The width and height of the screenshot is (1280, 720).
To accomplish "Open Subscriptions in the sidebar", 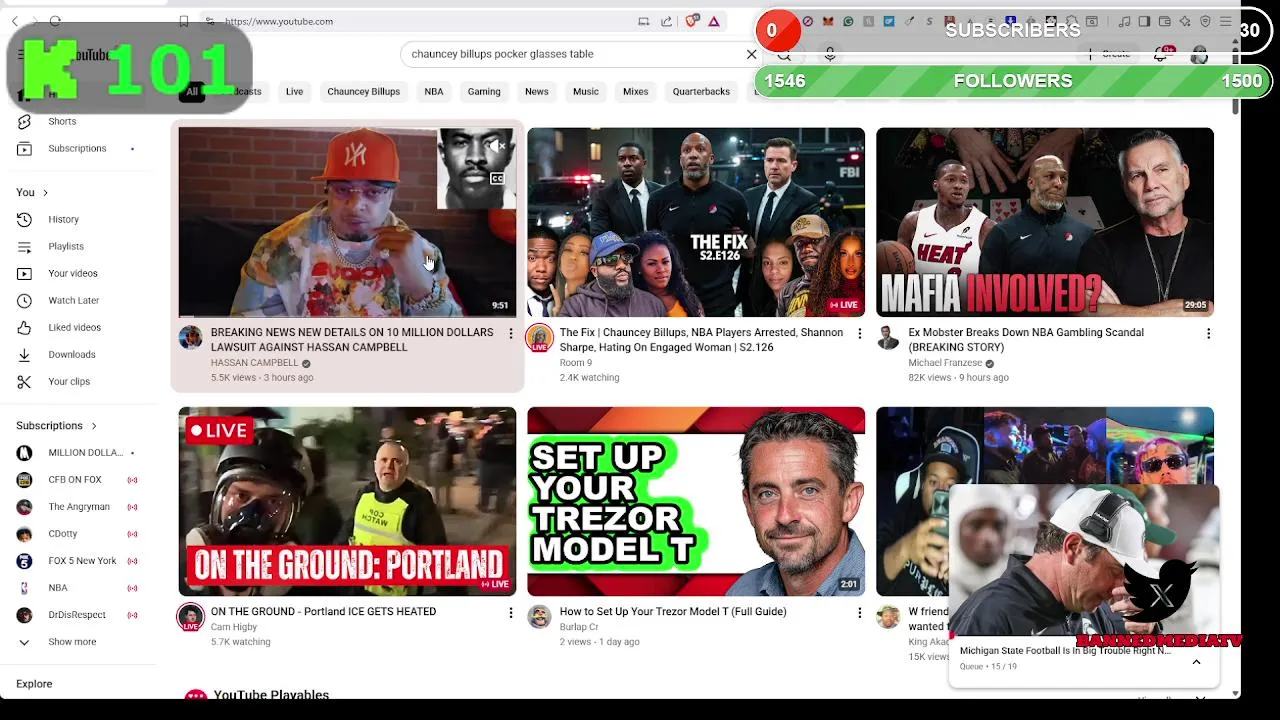I will pos(77,148).
